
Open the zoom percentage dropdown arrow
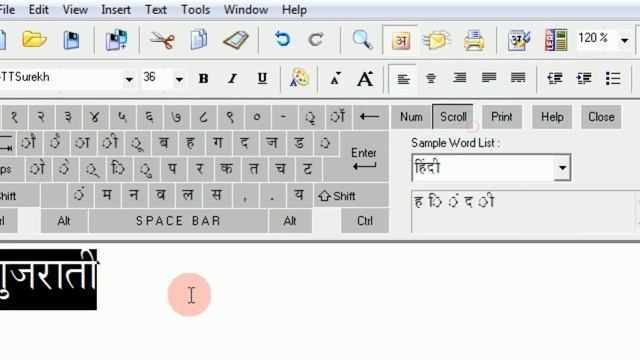pyautogui.click(x=624, y=40)
